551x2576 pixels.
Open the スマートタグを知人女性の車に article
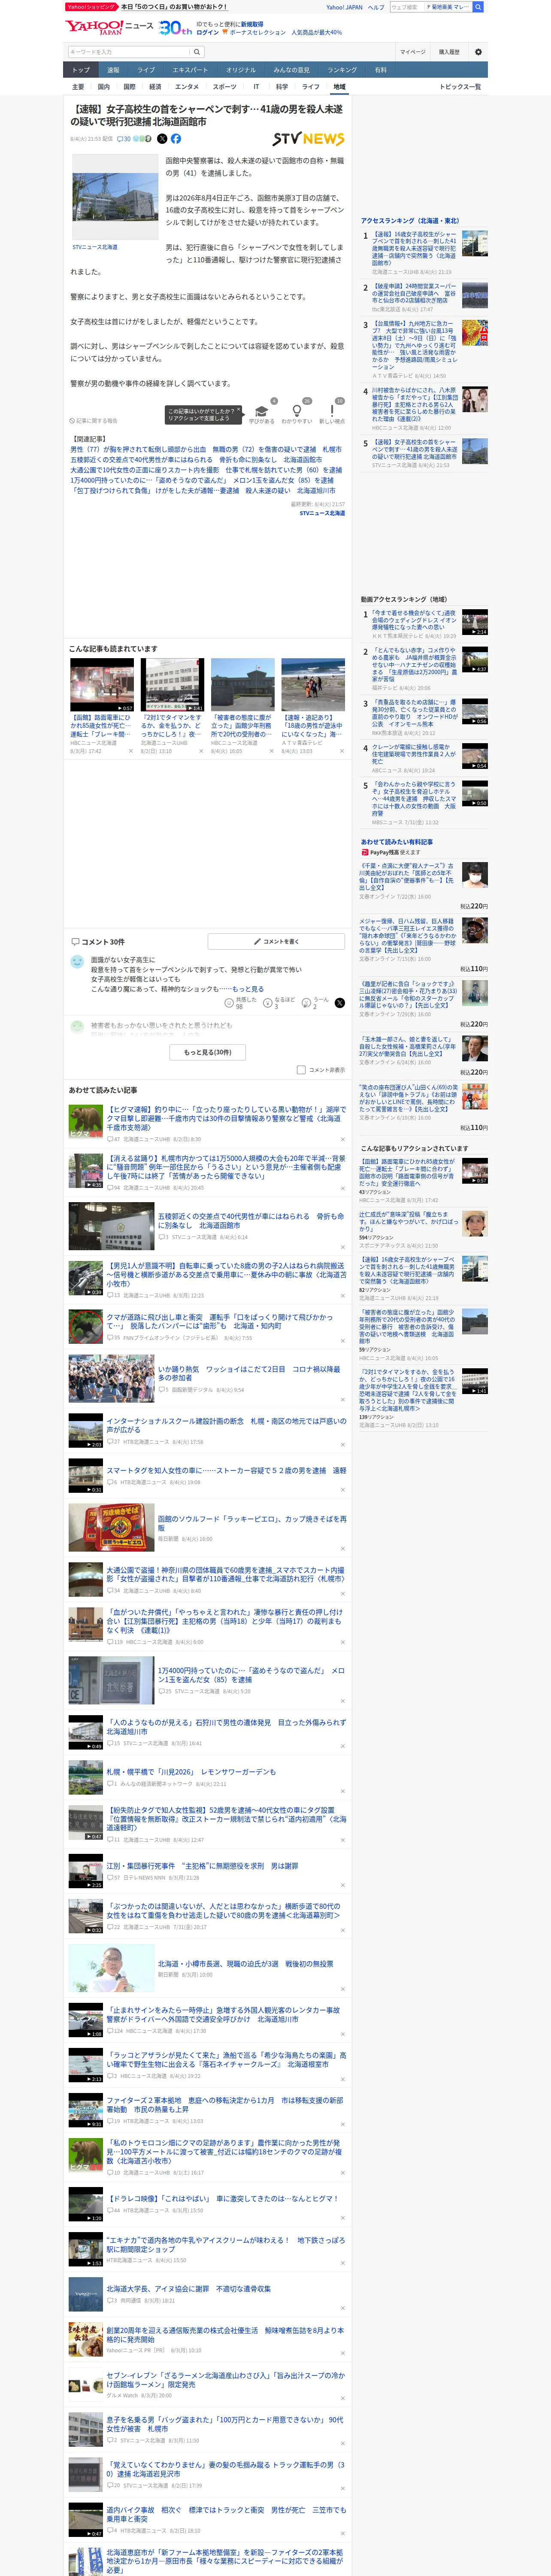(x=227, y=1470)
